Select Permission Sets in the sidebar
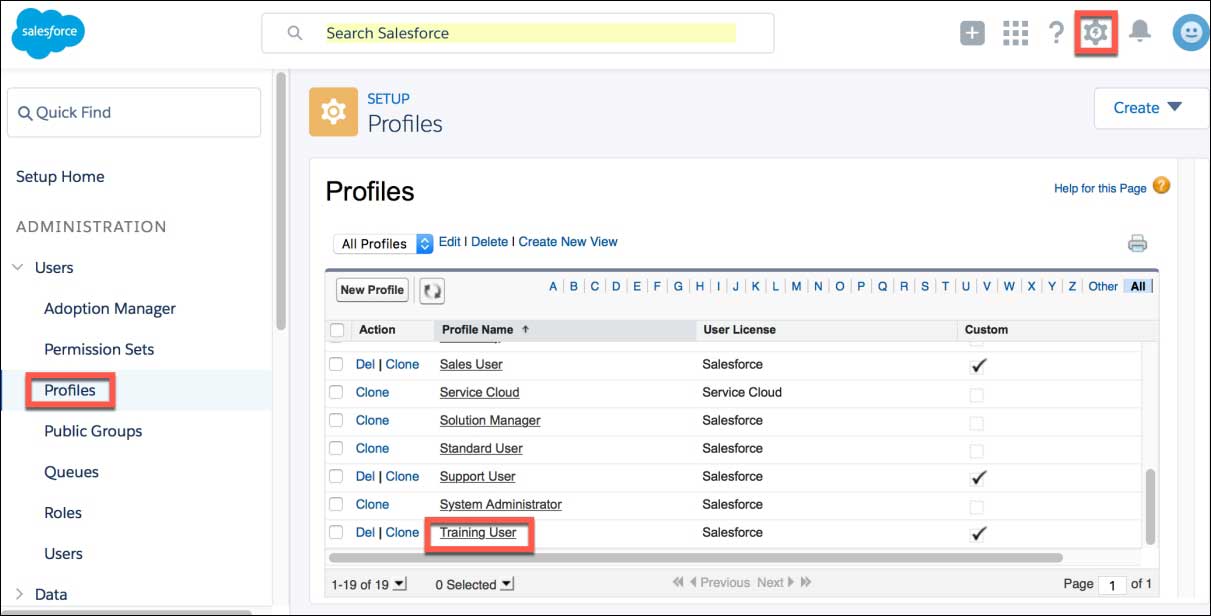The image size is (1211, 616). tap(99, 349)
